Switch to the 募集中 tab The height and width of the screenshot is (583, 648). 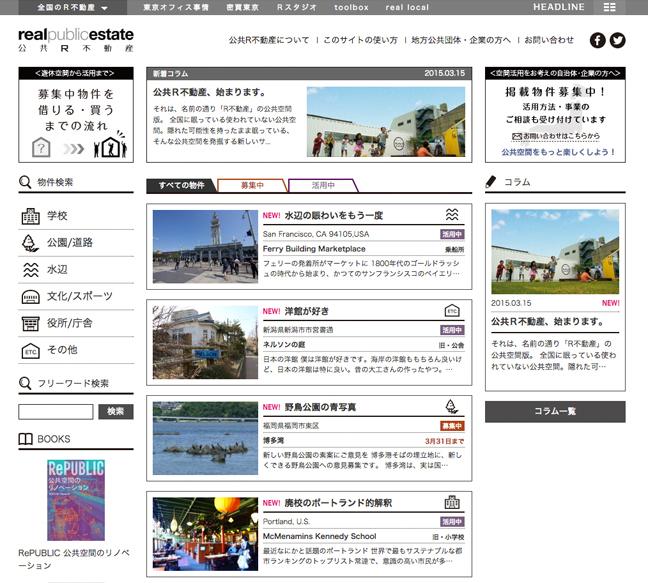pos(252,186)
